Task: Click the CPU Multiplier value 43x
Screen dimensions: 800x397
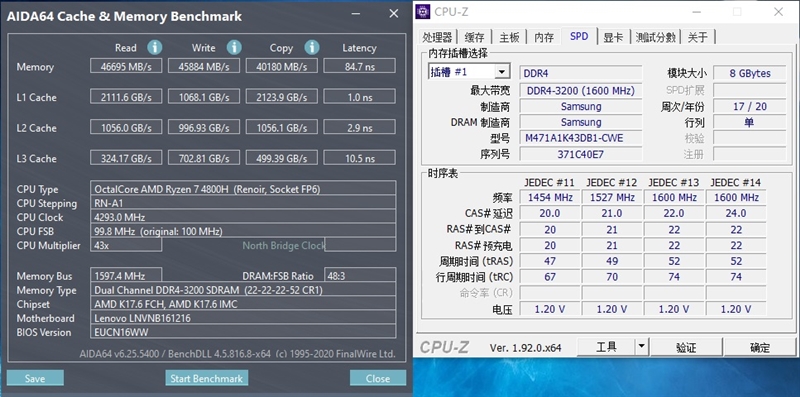Action: coord(126,245)
